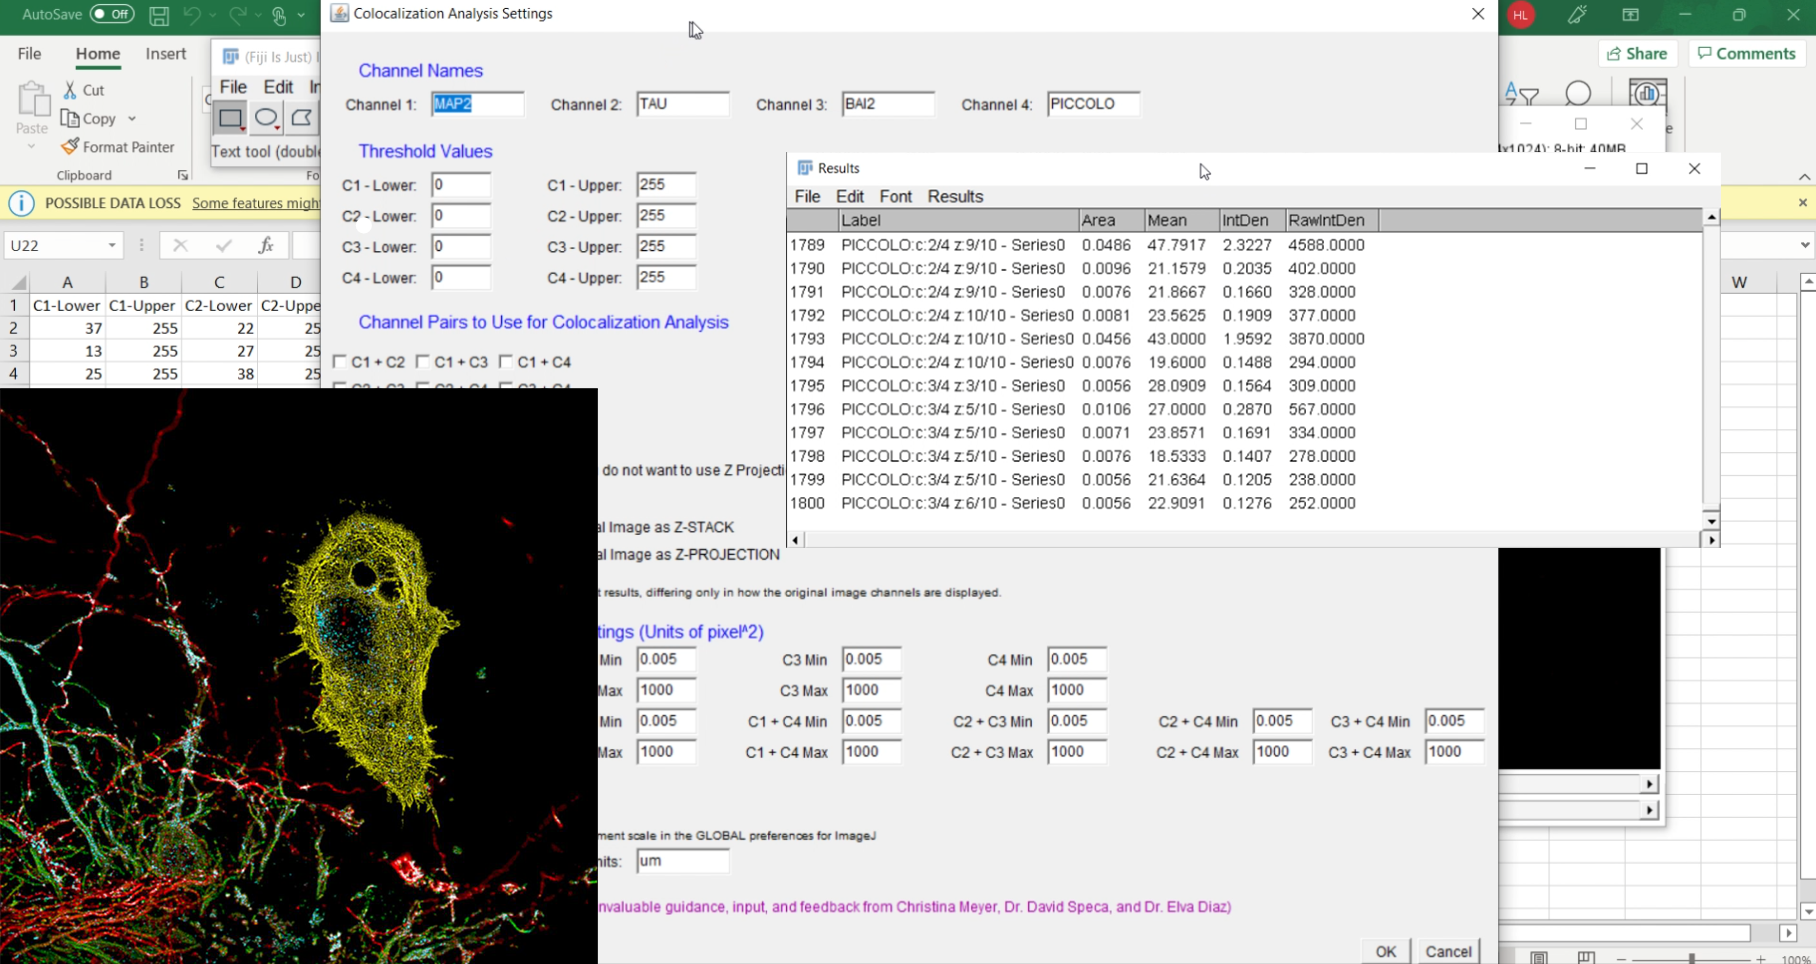This screenshot has height=964, width=1816.
Task: Open the Clipboard dialog launcher icon
Action: tap(183, 175)
